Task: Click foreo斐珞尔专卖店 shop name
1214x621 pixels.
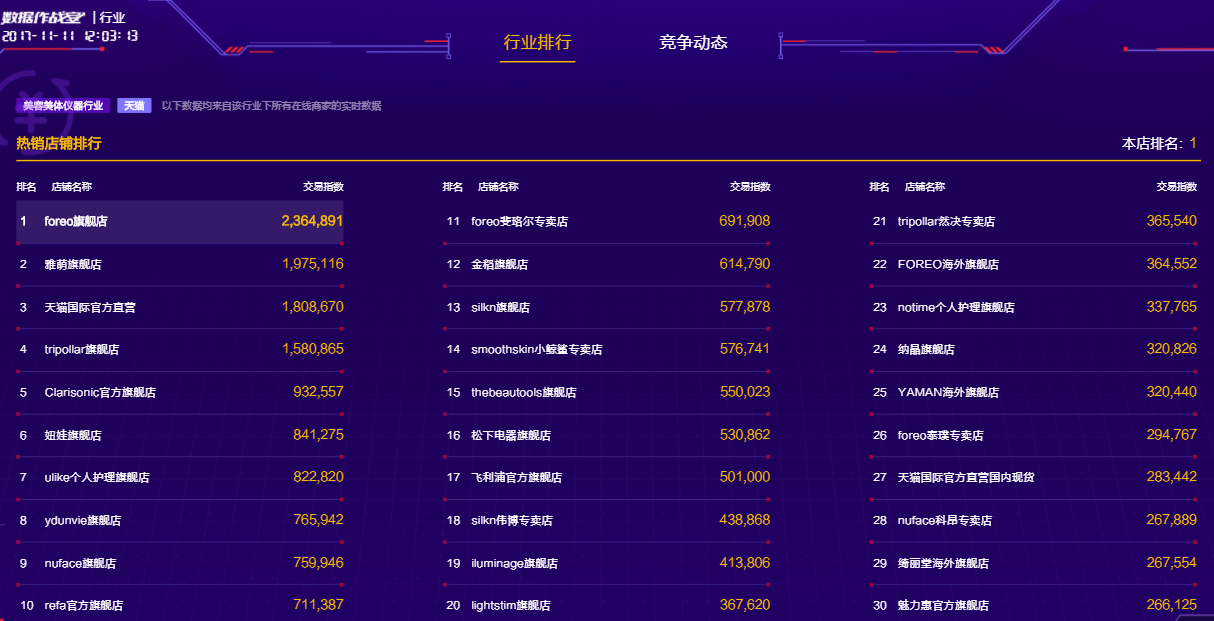Action: (x=520, y=222)
